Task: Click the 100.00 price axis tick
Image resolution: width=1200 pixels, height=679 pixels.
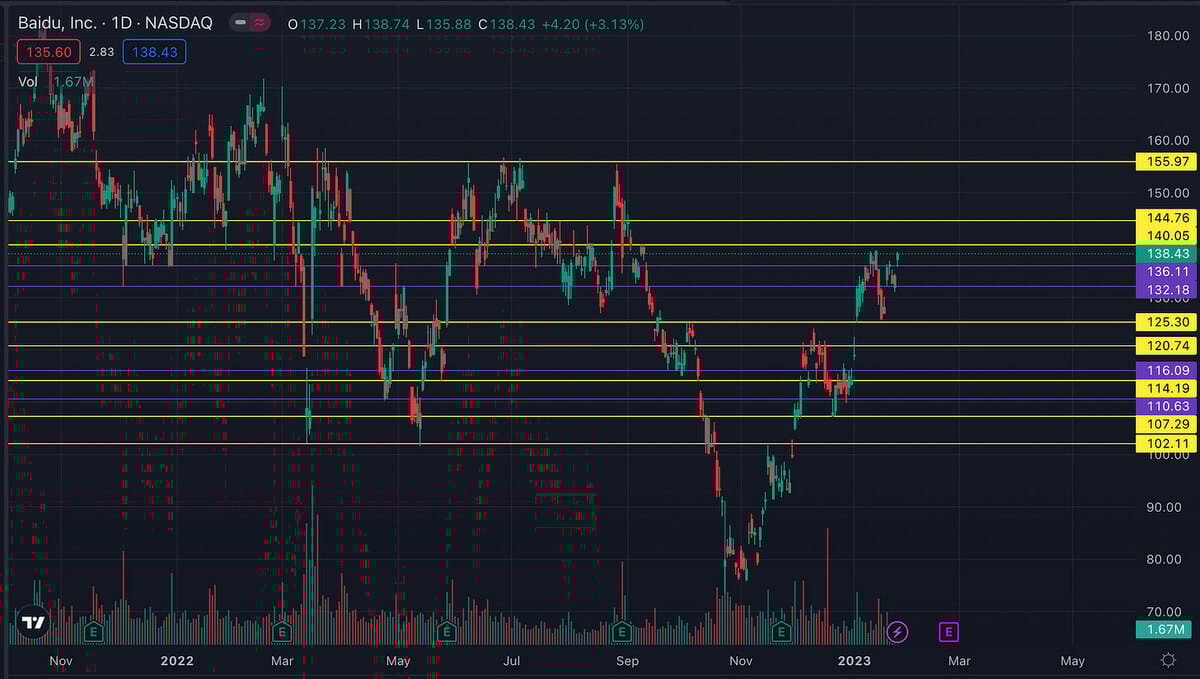Action: click(1168, 455)
